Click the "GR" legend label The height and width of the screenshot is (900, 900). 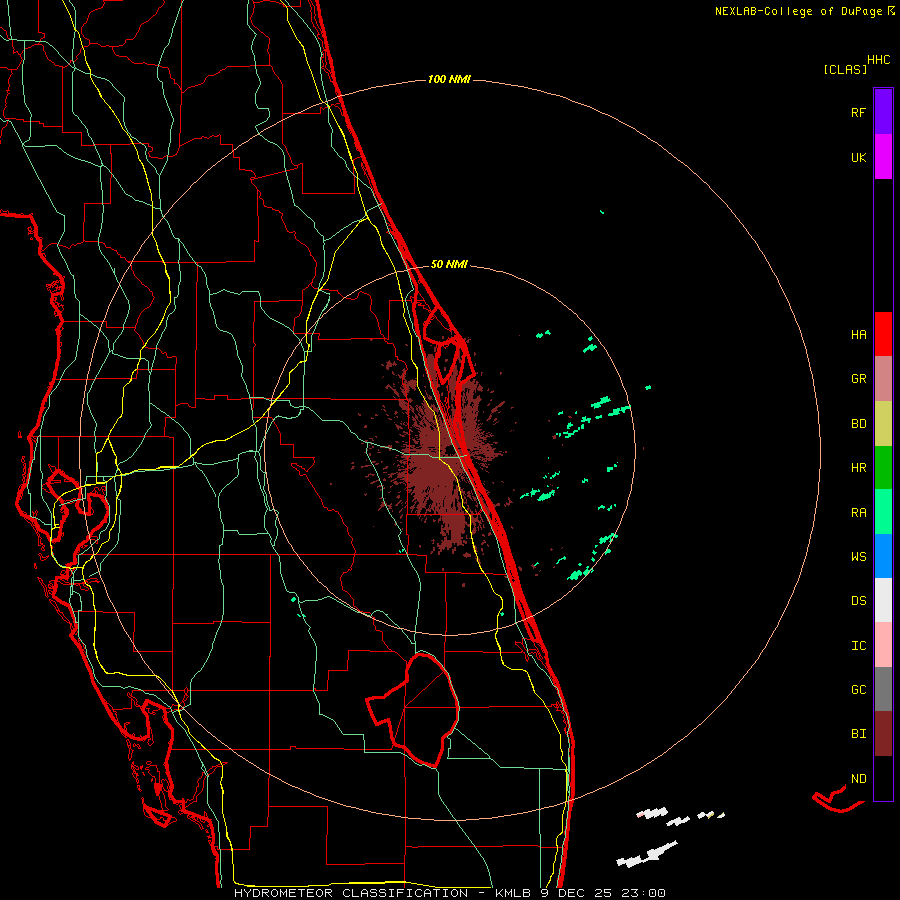pos(858,379)
